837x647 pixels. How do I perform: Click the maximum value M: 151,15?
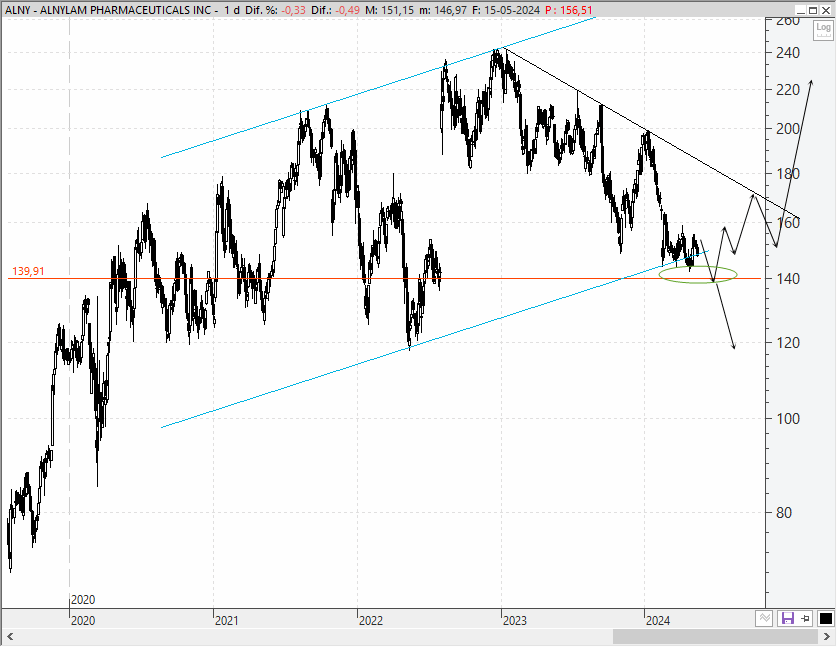click(390, 10)
